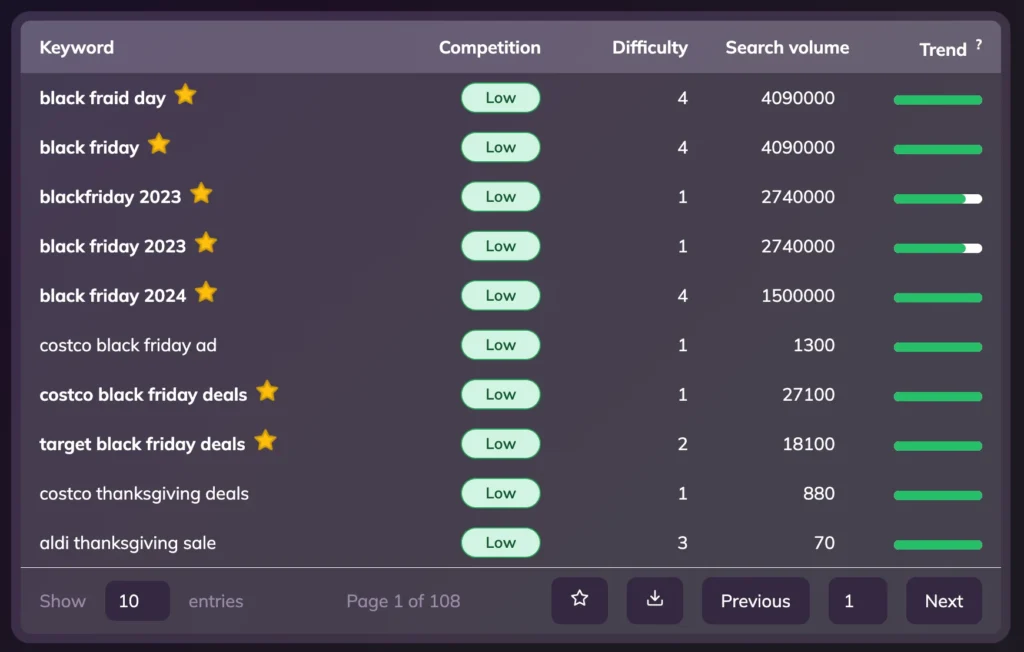This screenshot has width=1024, height=652.
Task: Unfavorite "black fraid day" via its star icon
Action: pyautogui.click(x=185, y=94)
